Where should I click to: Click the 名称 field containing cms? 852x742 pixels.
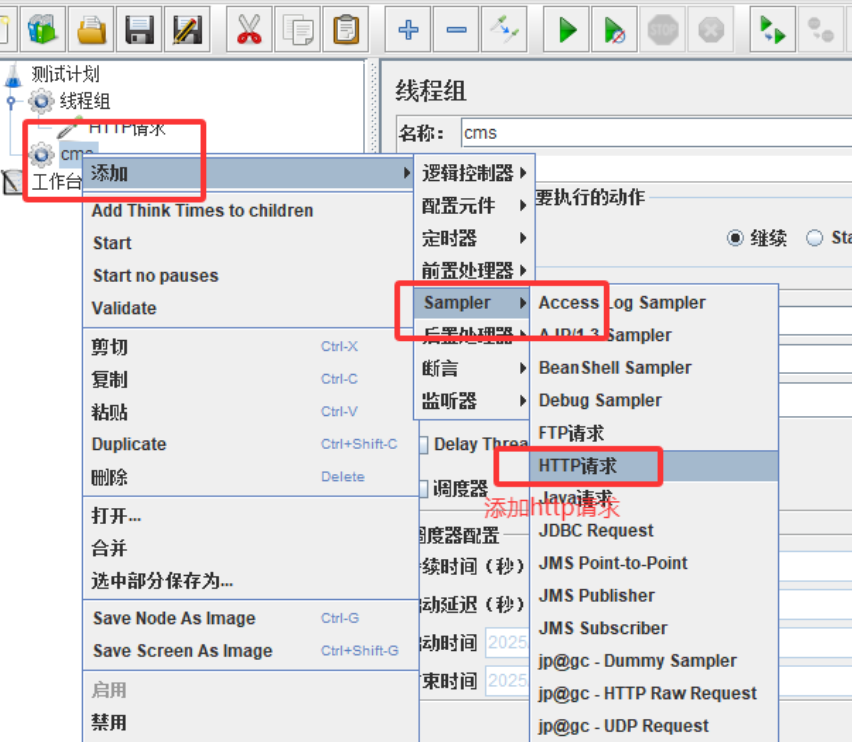pos(656,133)
